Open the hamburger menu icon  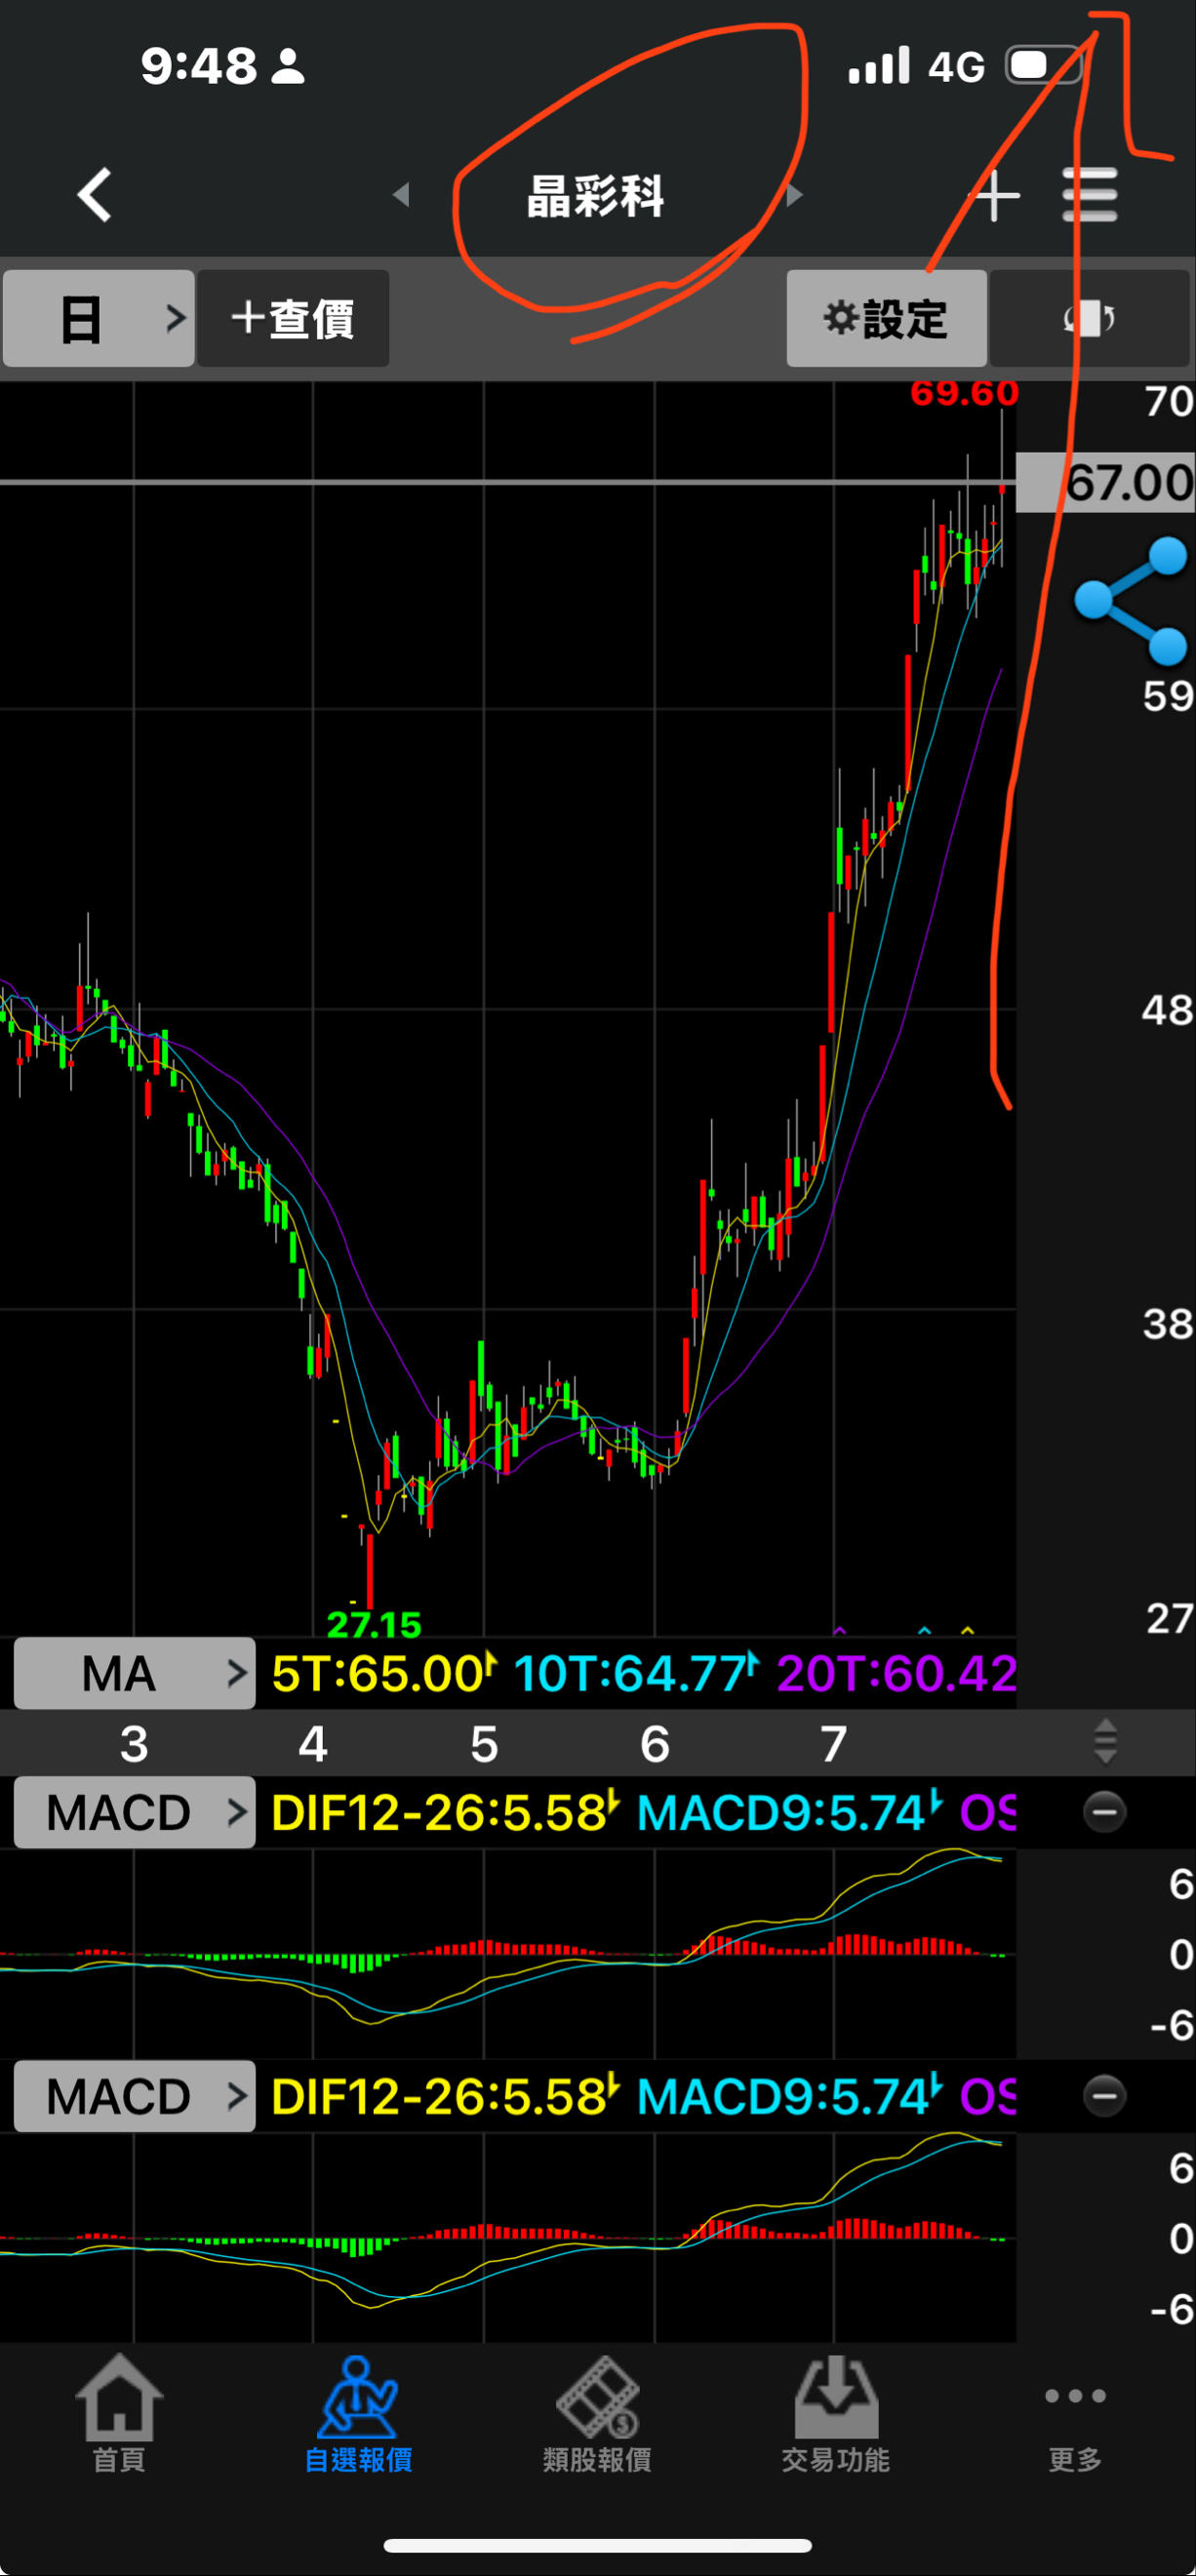coord(1089,195)
